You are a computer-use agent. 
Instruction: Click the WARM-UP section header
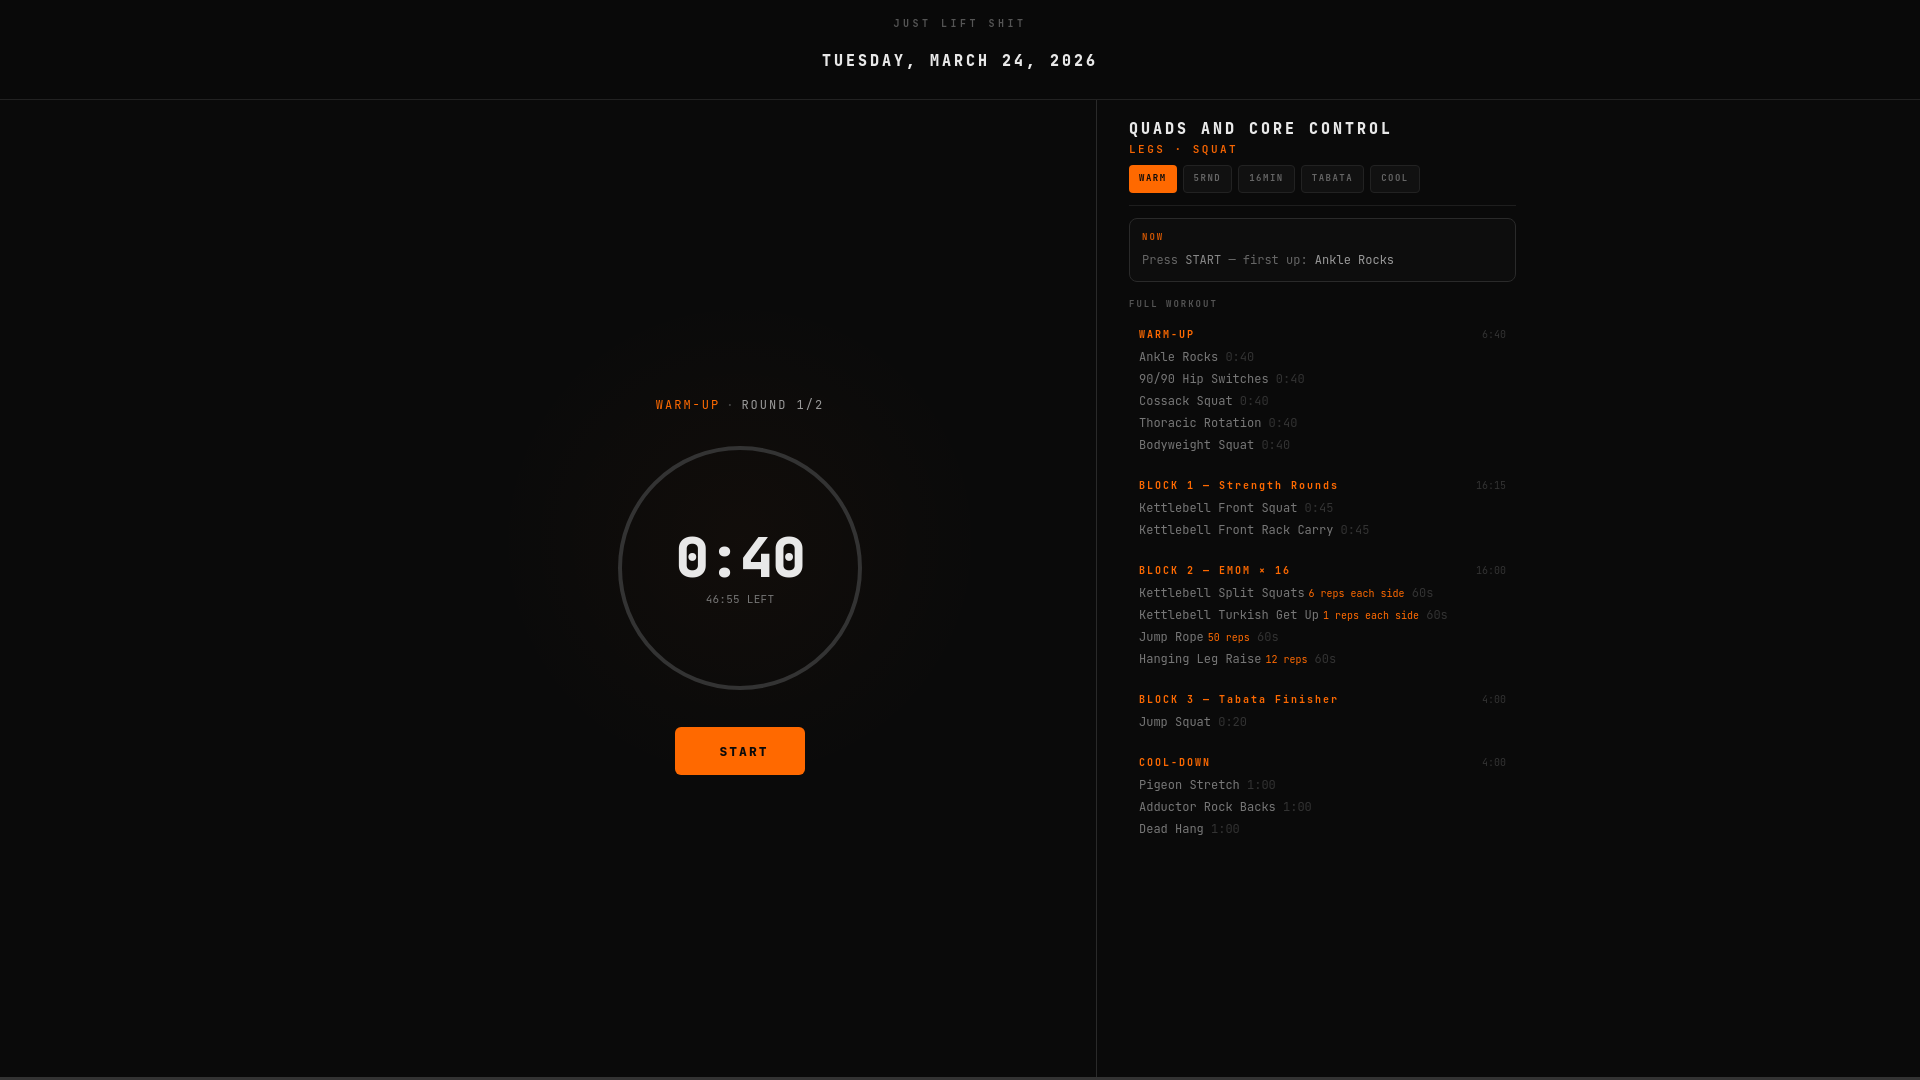[x=1167, y=335]
